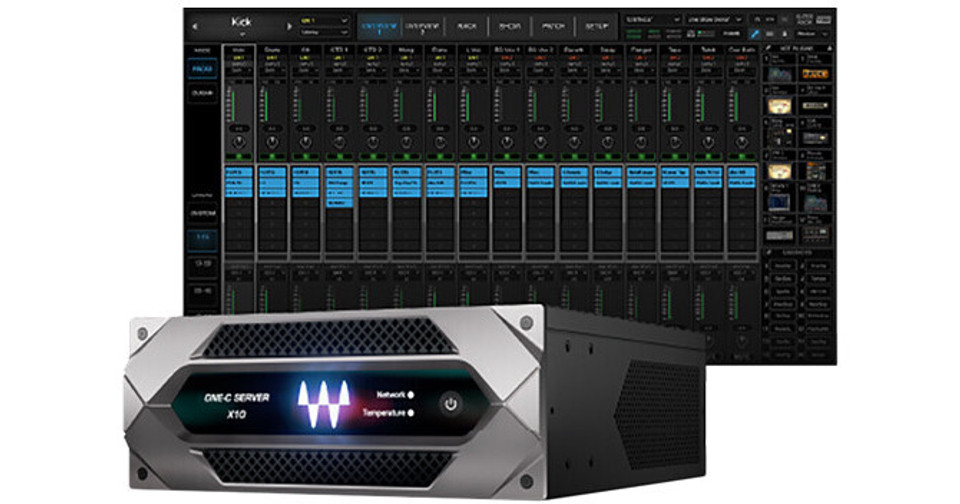The width and height of the screenshot is (960, 504).
Task: Open hot plugin slot 4 thumbnail
Action: click(816, 106)
